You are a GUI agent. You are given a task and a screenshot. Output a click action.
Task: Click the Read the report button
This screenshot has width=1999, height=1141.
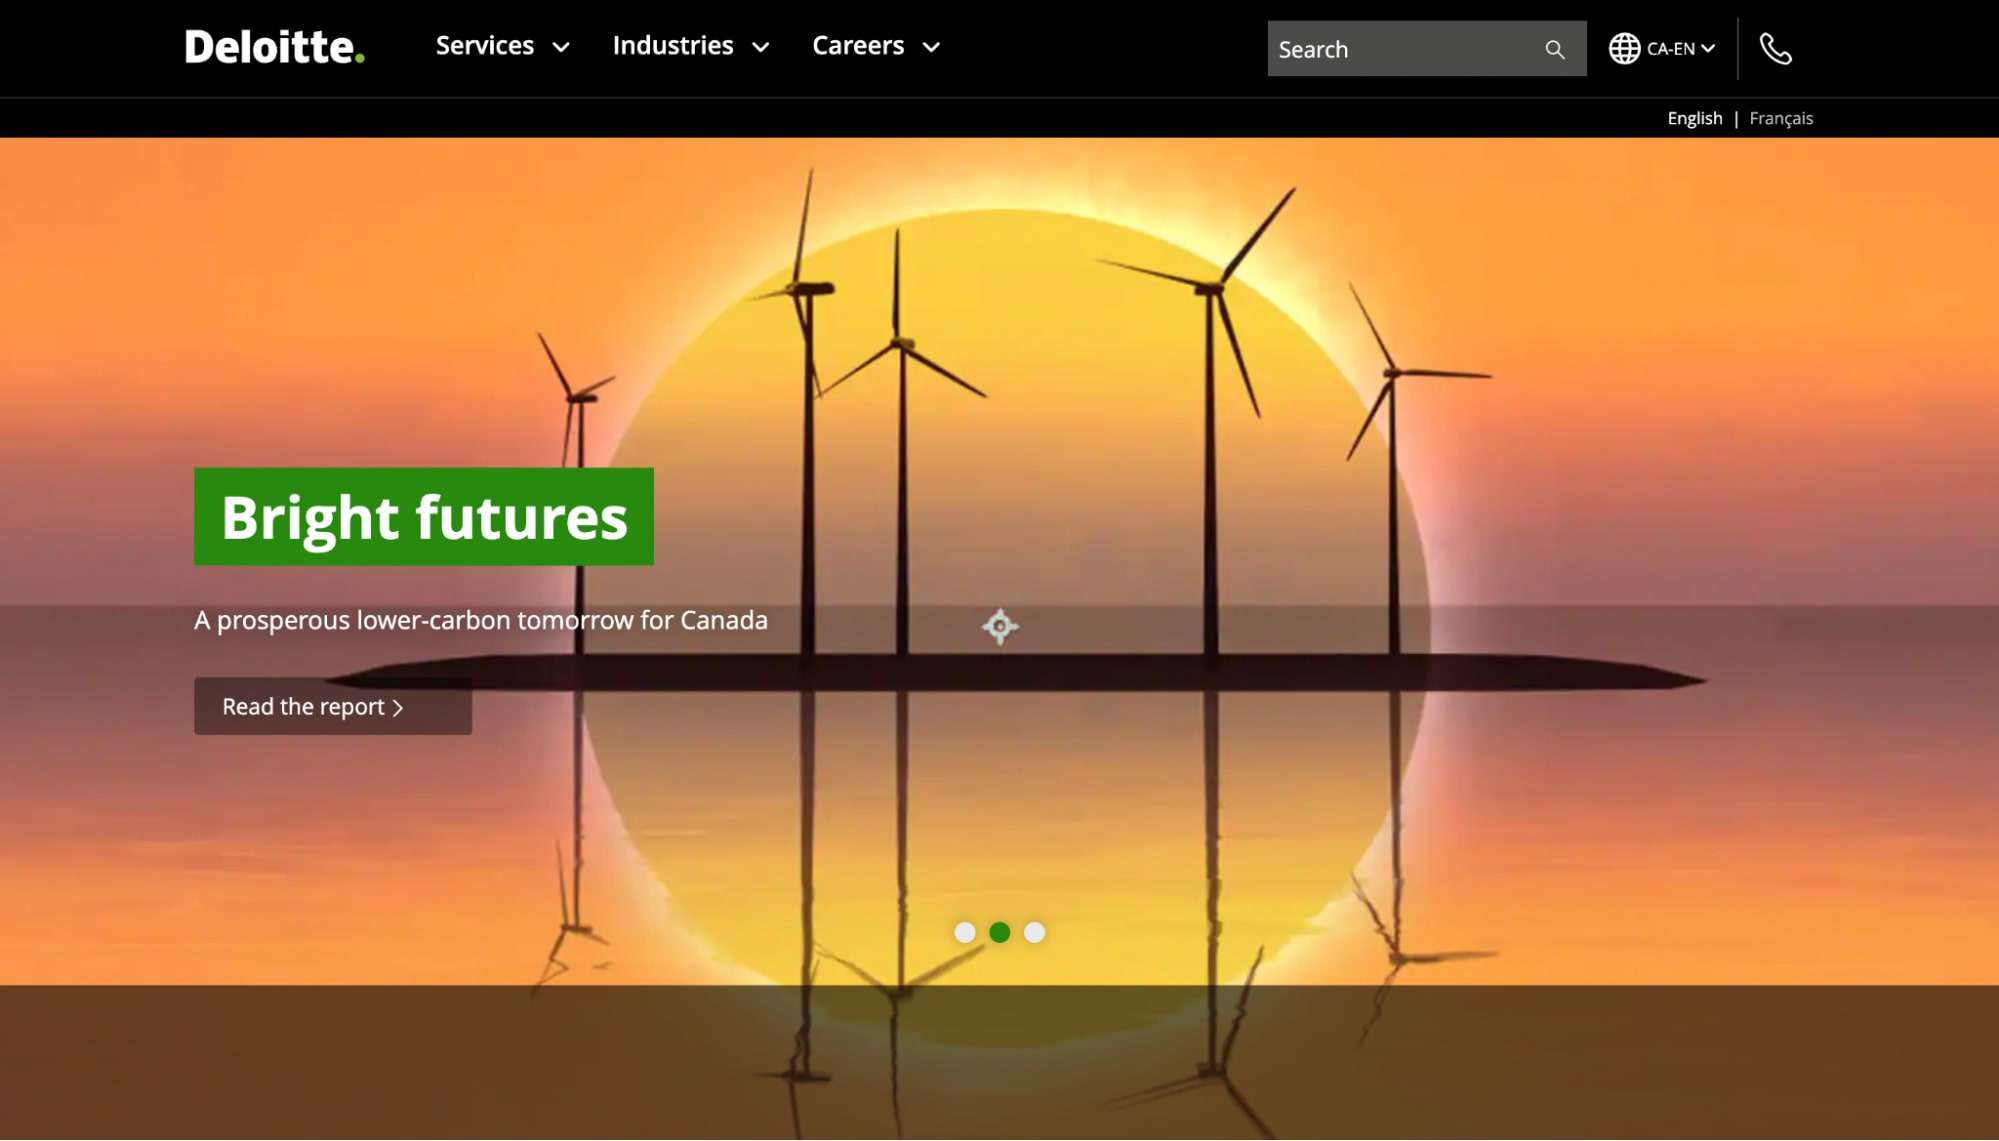click(333, 706)
